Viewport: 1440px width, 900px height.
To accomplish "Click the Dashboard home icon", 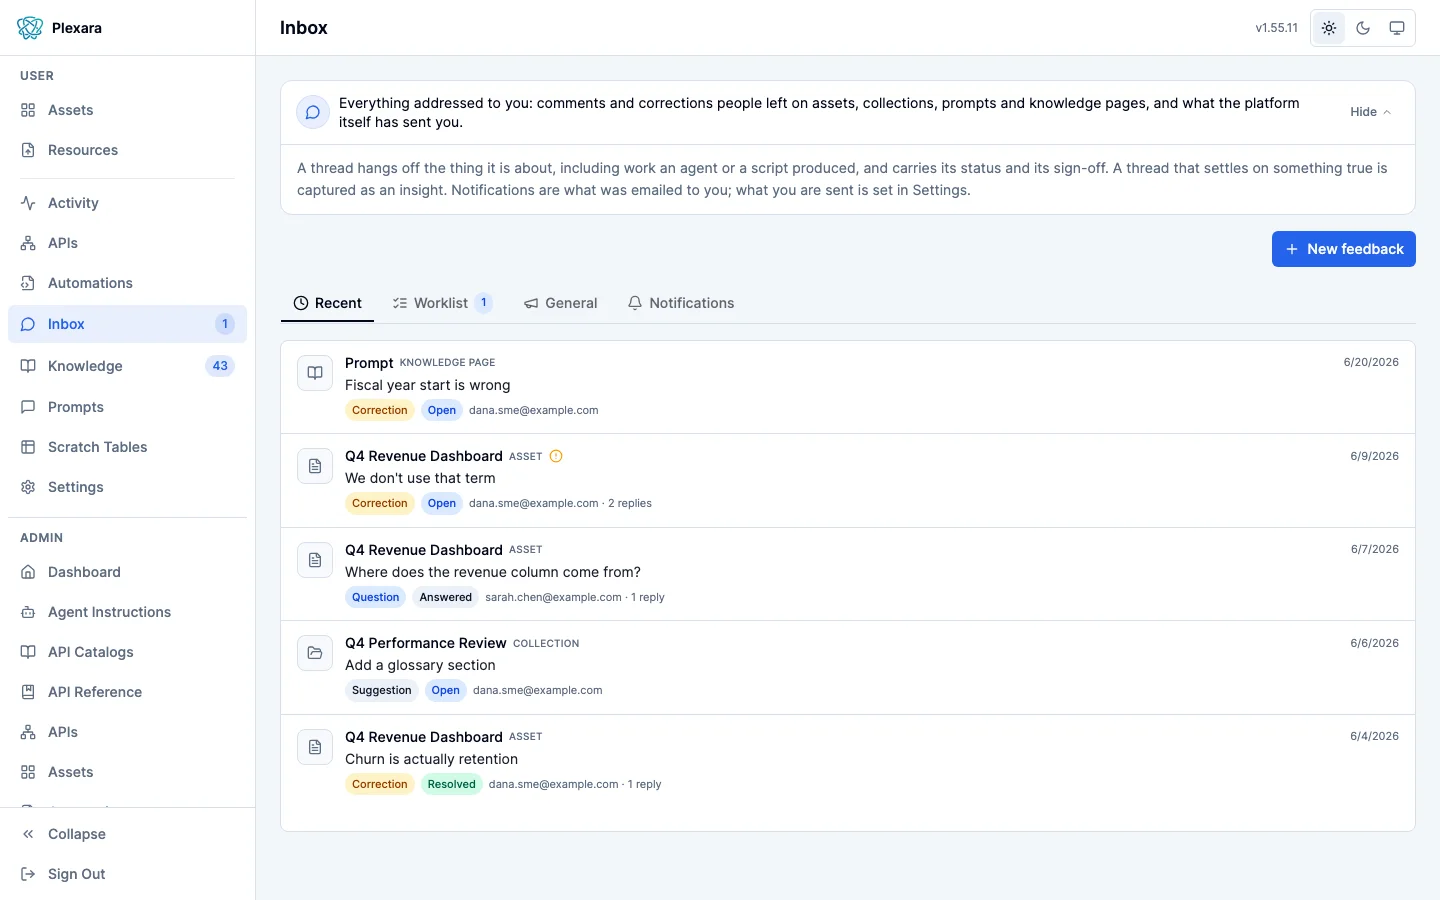I will pos(28,572).
